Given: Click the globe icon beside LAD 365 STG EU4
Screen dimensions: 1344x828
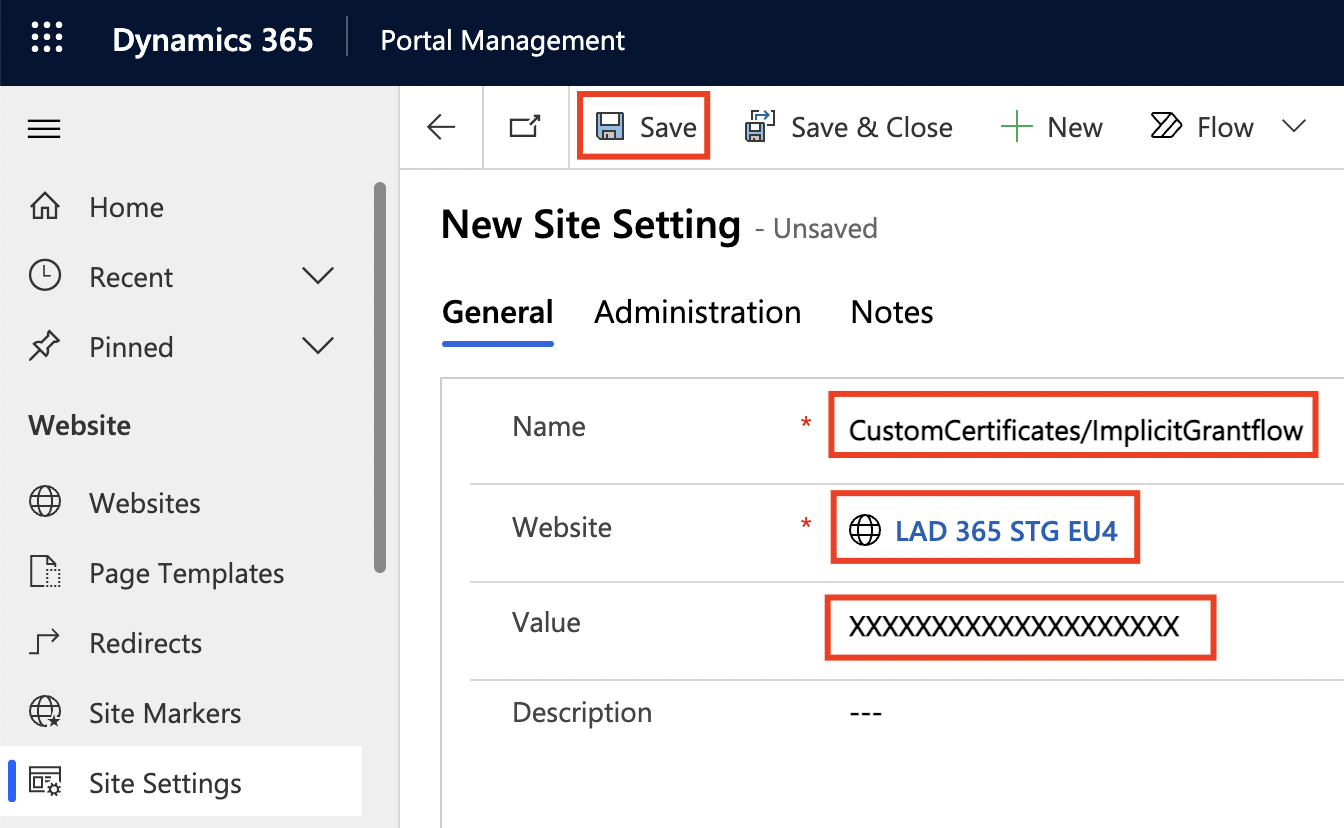Looking at the screenshot, I should pos(865,530).
